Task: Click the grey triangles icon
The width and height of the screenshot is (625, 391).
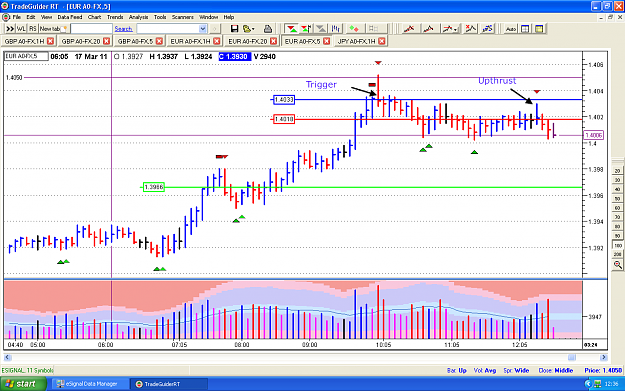Action: 321,29
